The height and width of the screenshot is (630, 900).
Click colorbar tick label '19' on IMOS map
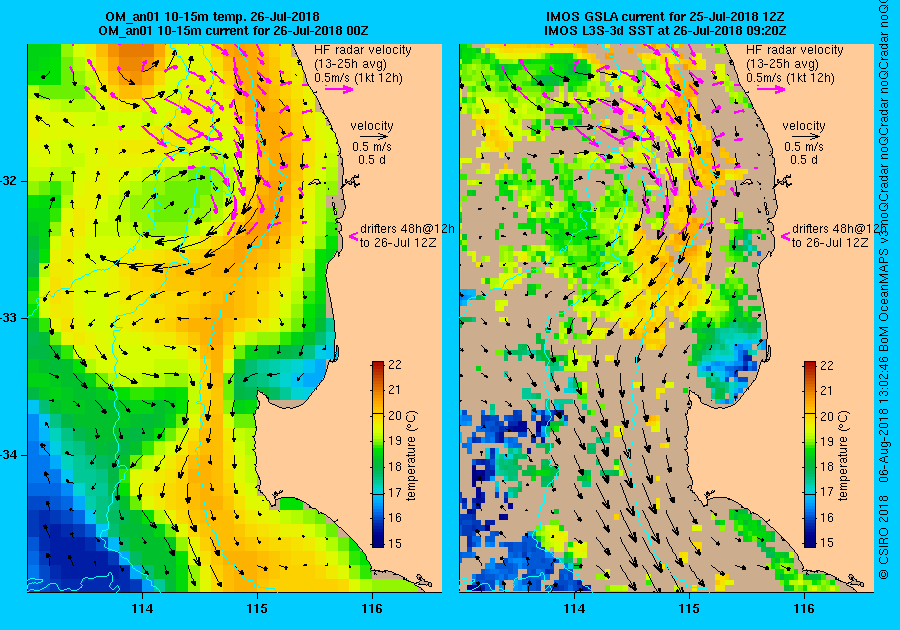pos(827,441)
